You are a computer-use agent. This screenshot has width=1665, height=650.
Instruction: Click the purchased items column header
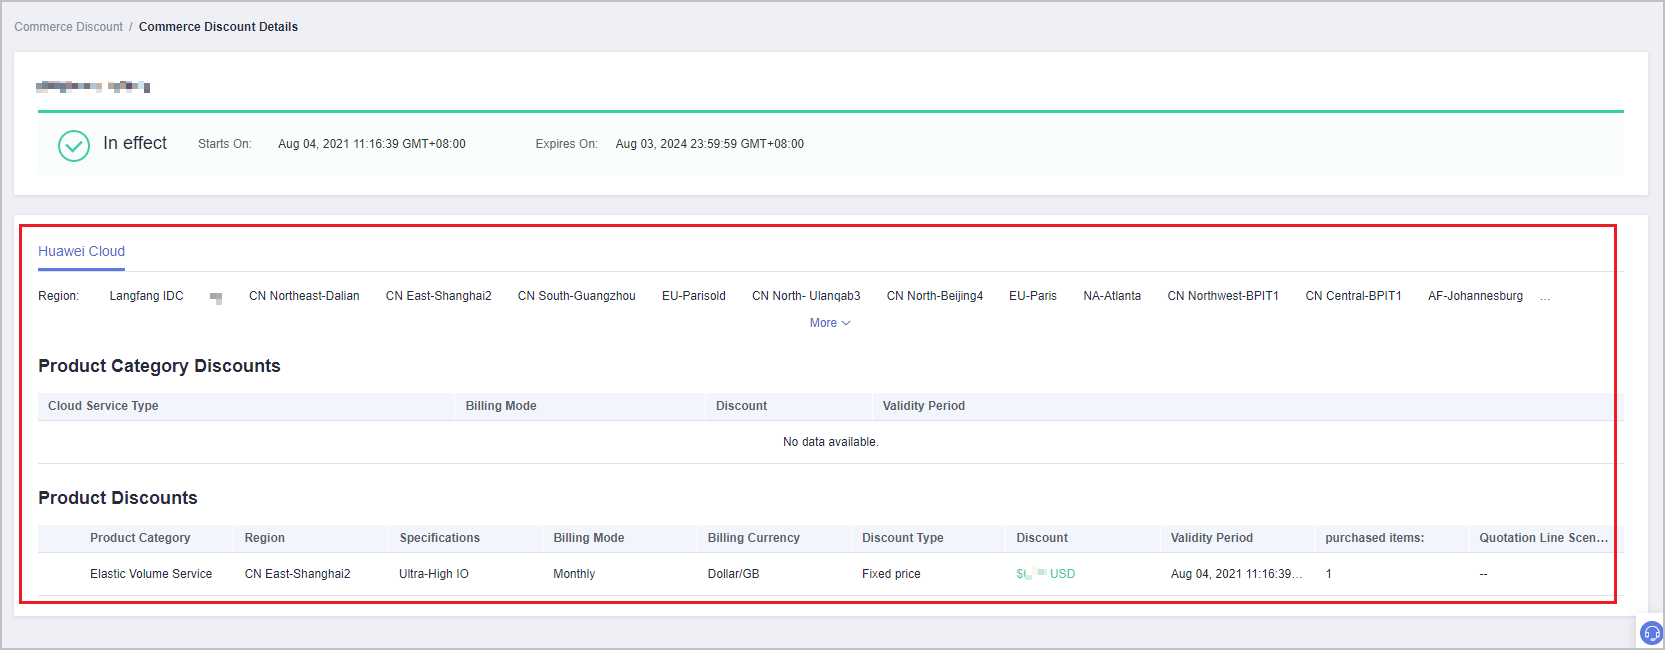[x=1375, y=538]
